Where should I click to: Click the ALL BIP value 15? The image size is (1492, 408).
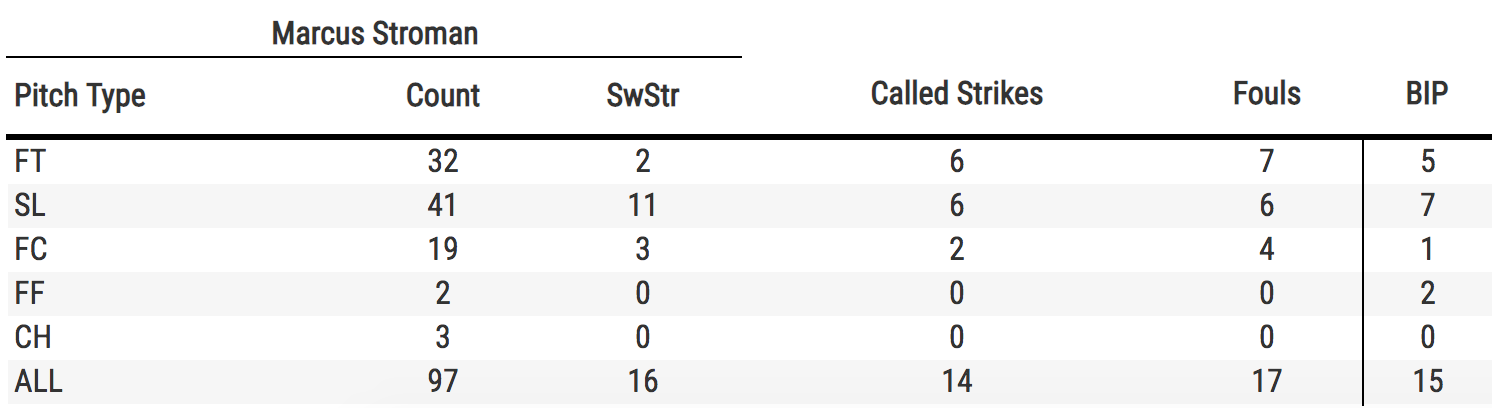point(1427,381)
